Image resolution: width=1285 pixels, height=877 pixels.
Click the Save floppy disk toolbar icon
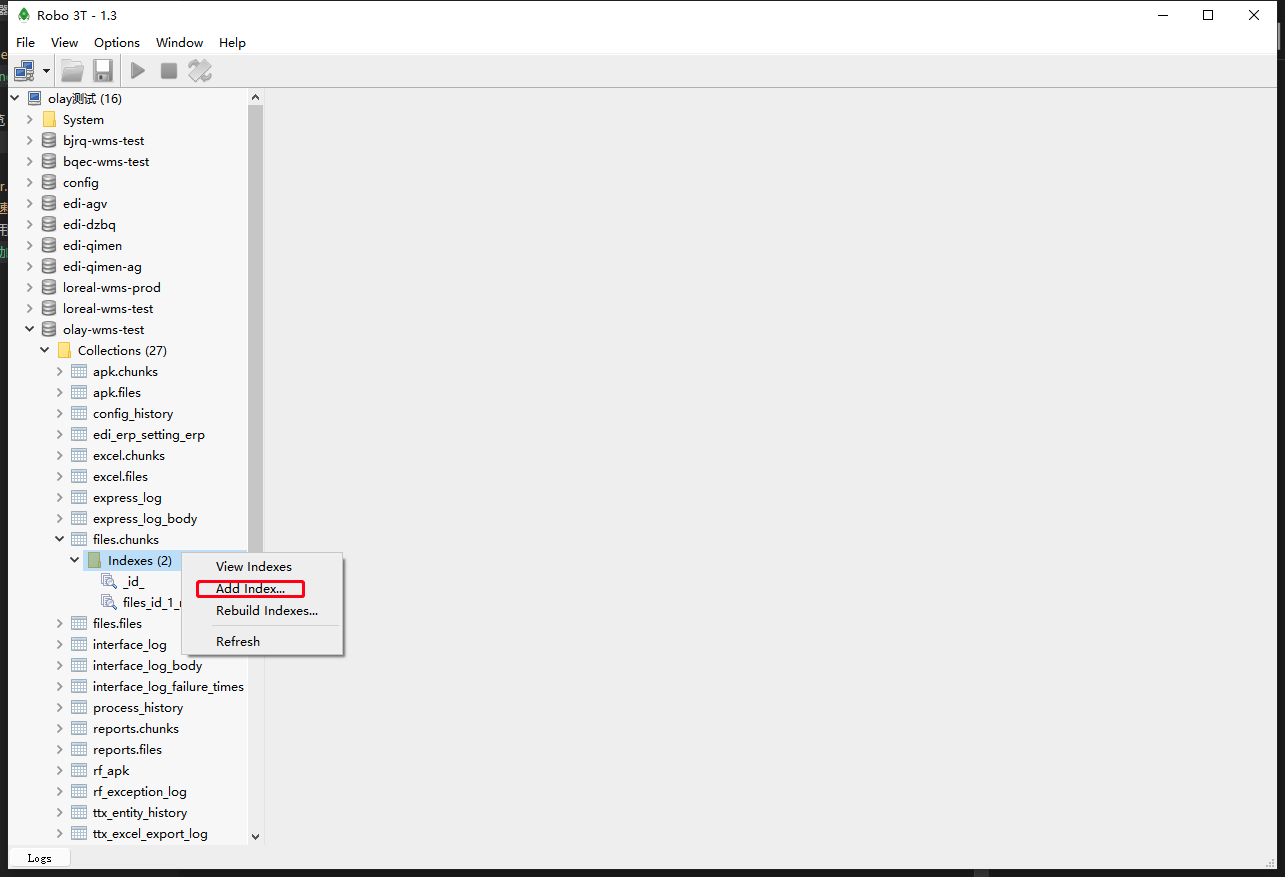[103, 71]
